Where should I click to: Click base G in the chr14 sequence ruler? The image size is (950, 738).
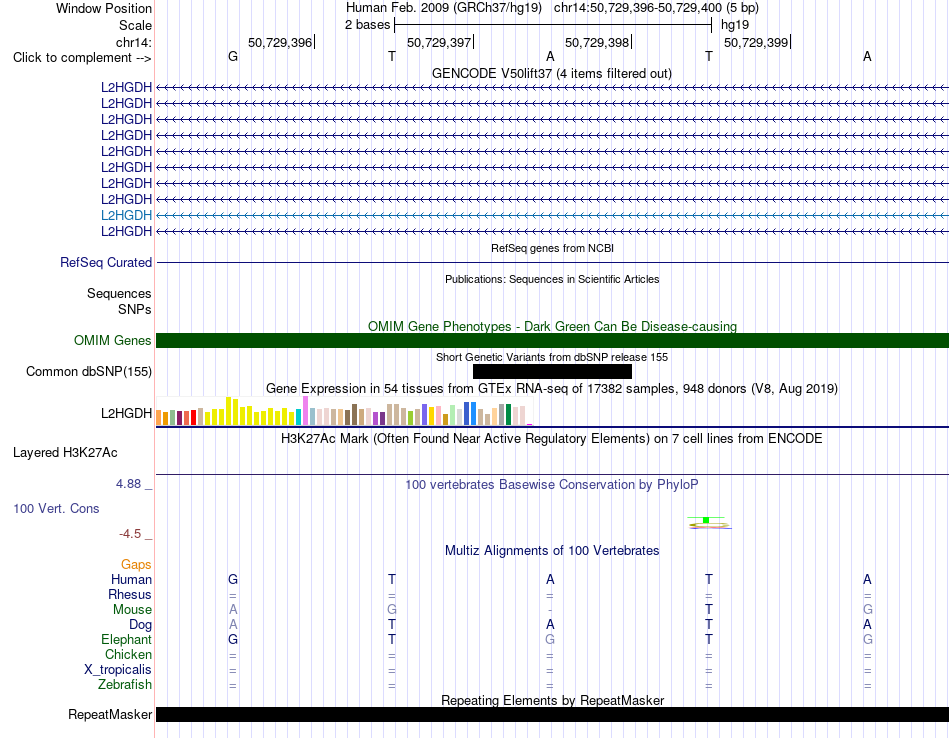tap(233, 56)
